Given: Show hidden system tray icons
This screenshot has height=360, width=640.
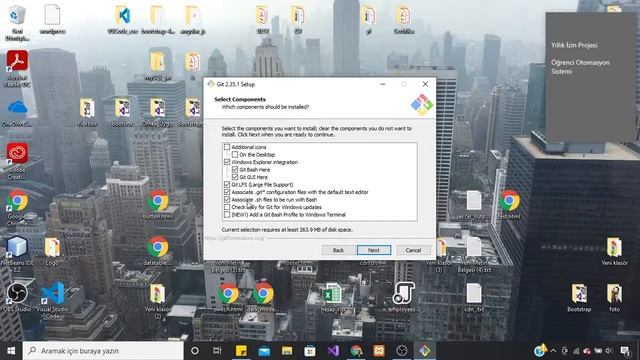Looking at the screenshot, I should (x=553, y=351).
